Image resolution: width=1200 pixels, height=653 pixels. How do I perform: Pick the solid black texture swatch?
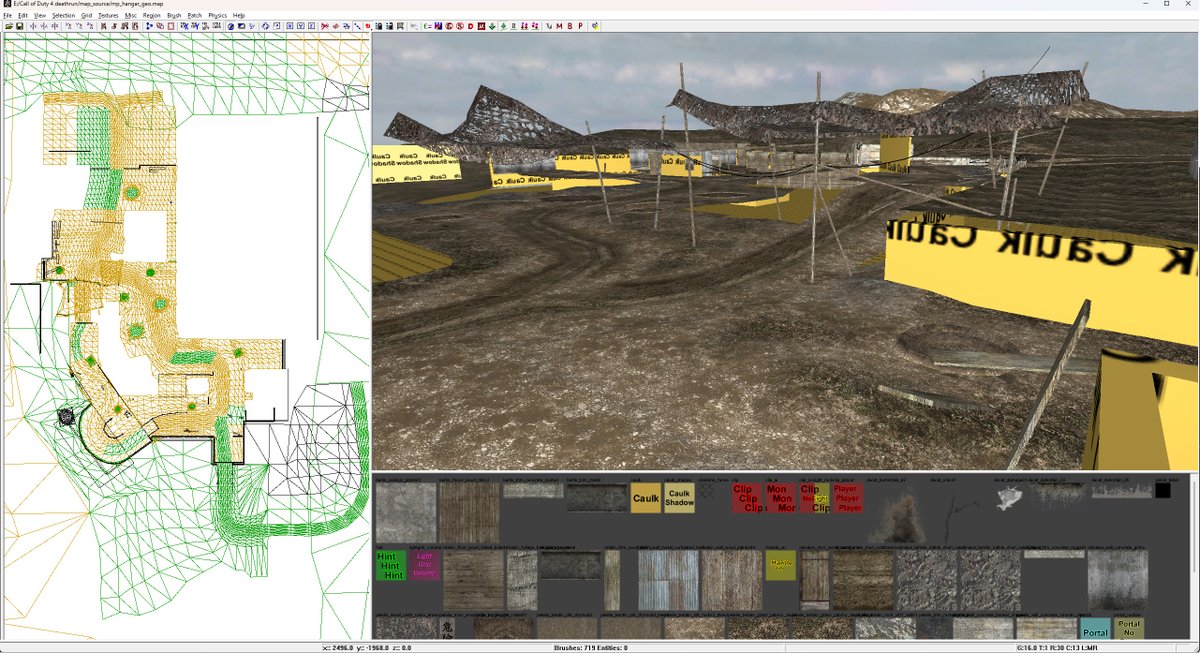(x=1162, y=490)
